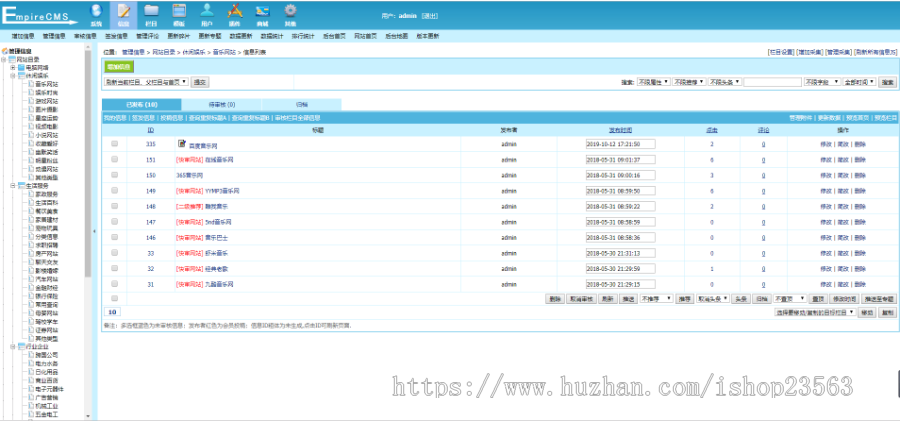Open the 管理评论 submenu item
This screenshot has width=900, height=421.
click(146, 36)
